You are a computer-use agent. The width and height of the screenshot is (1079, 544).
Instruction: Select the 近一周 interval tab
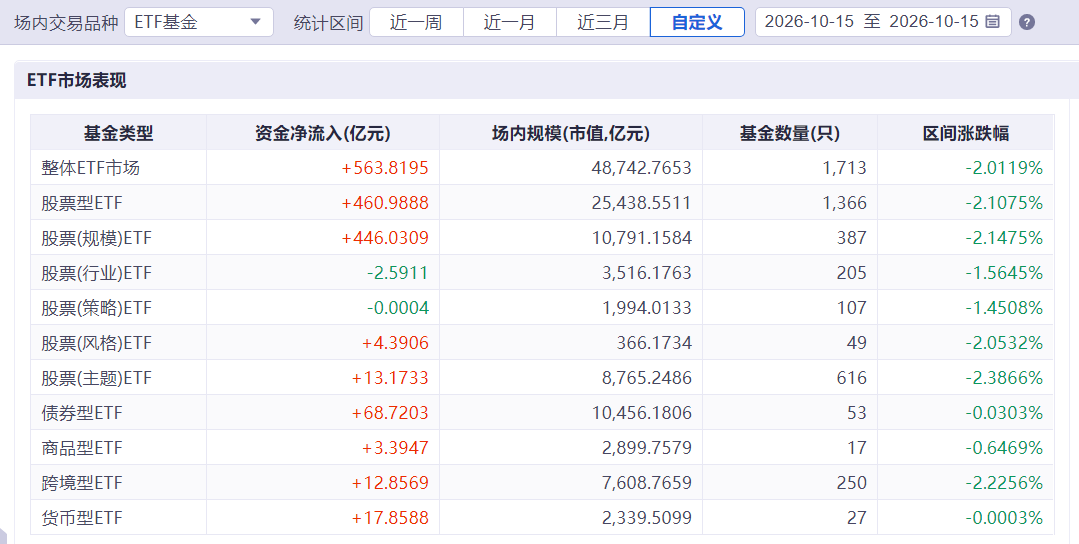[416, 22]
